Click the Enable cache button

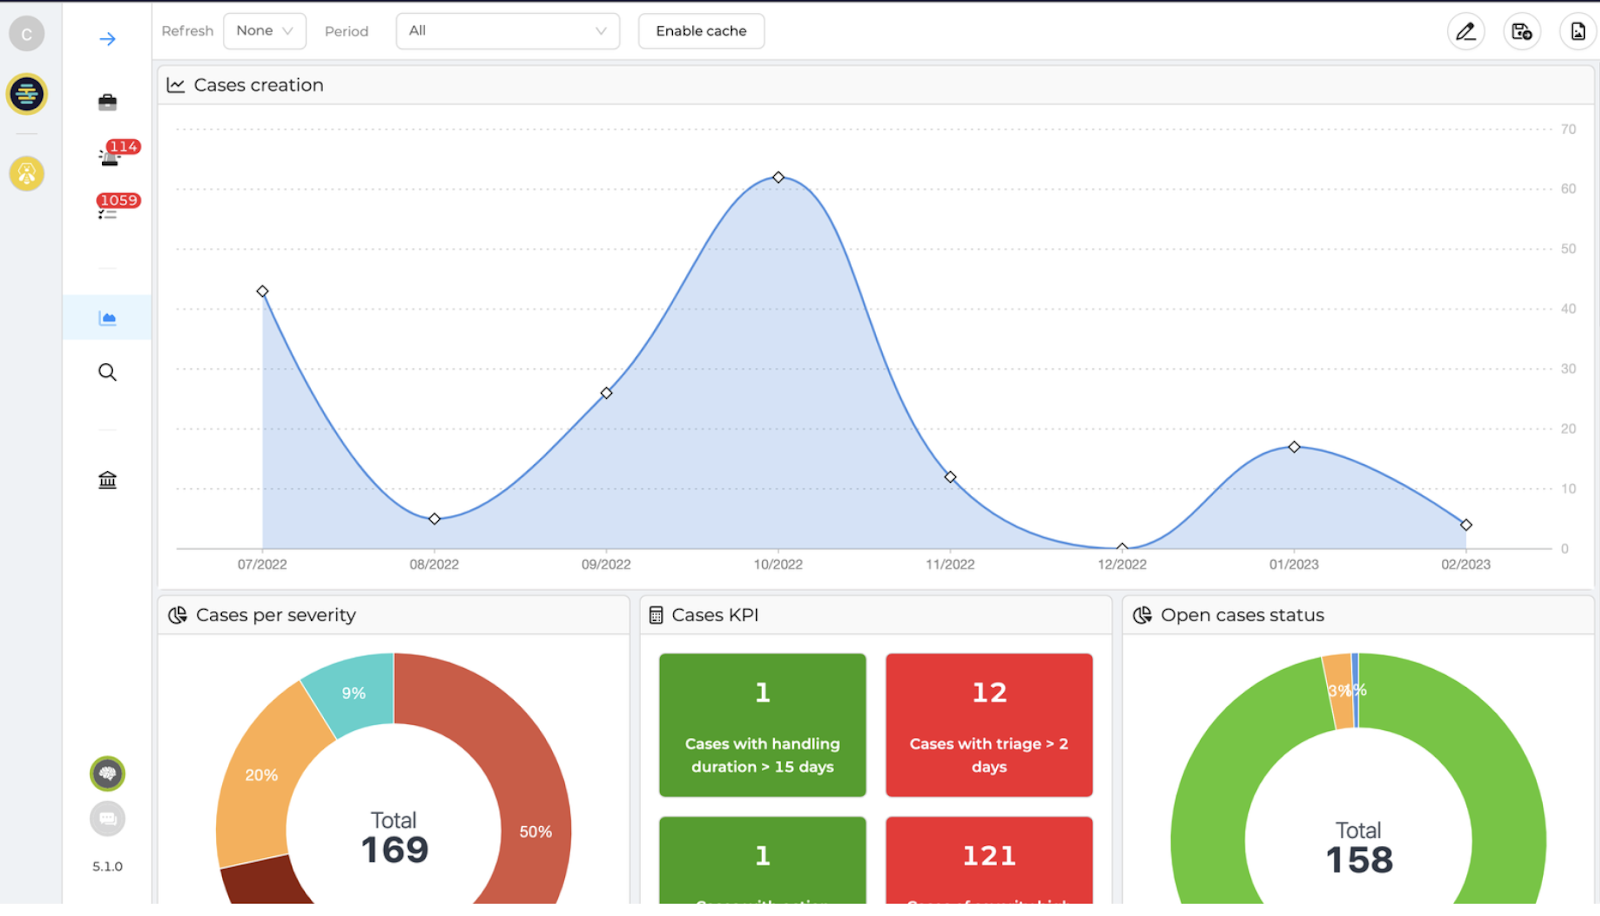tap(701, 31)
